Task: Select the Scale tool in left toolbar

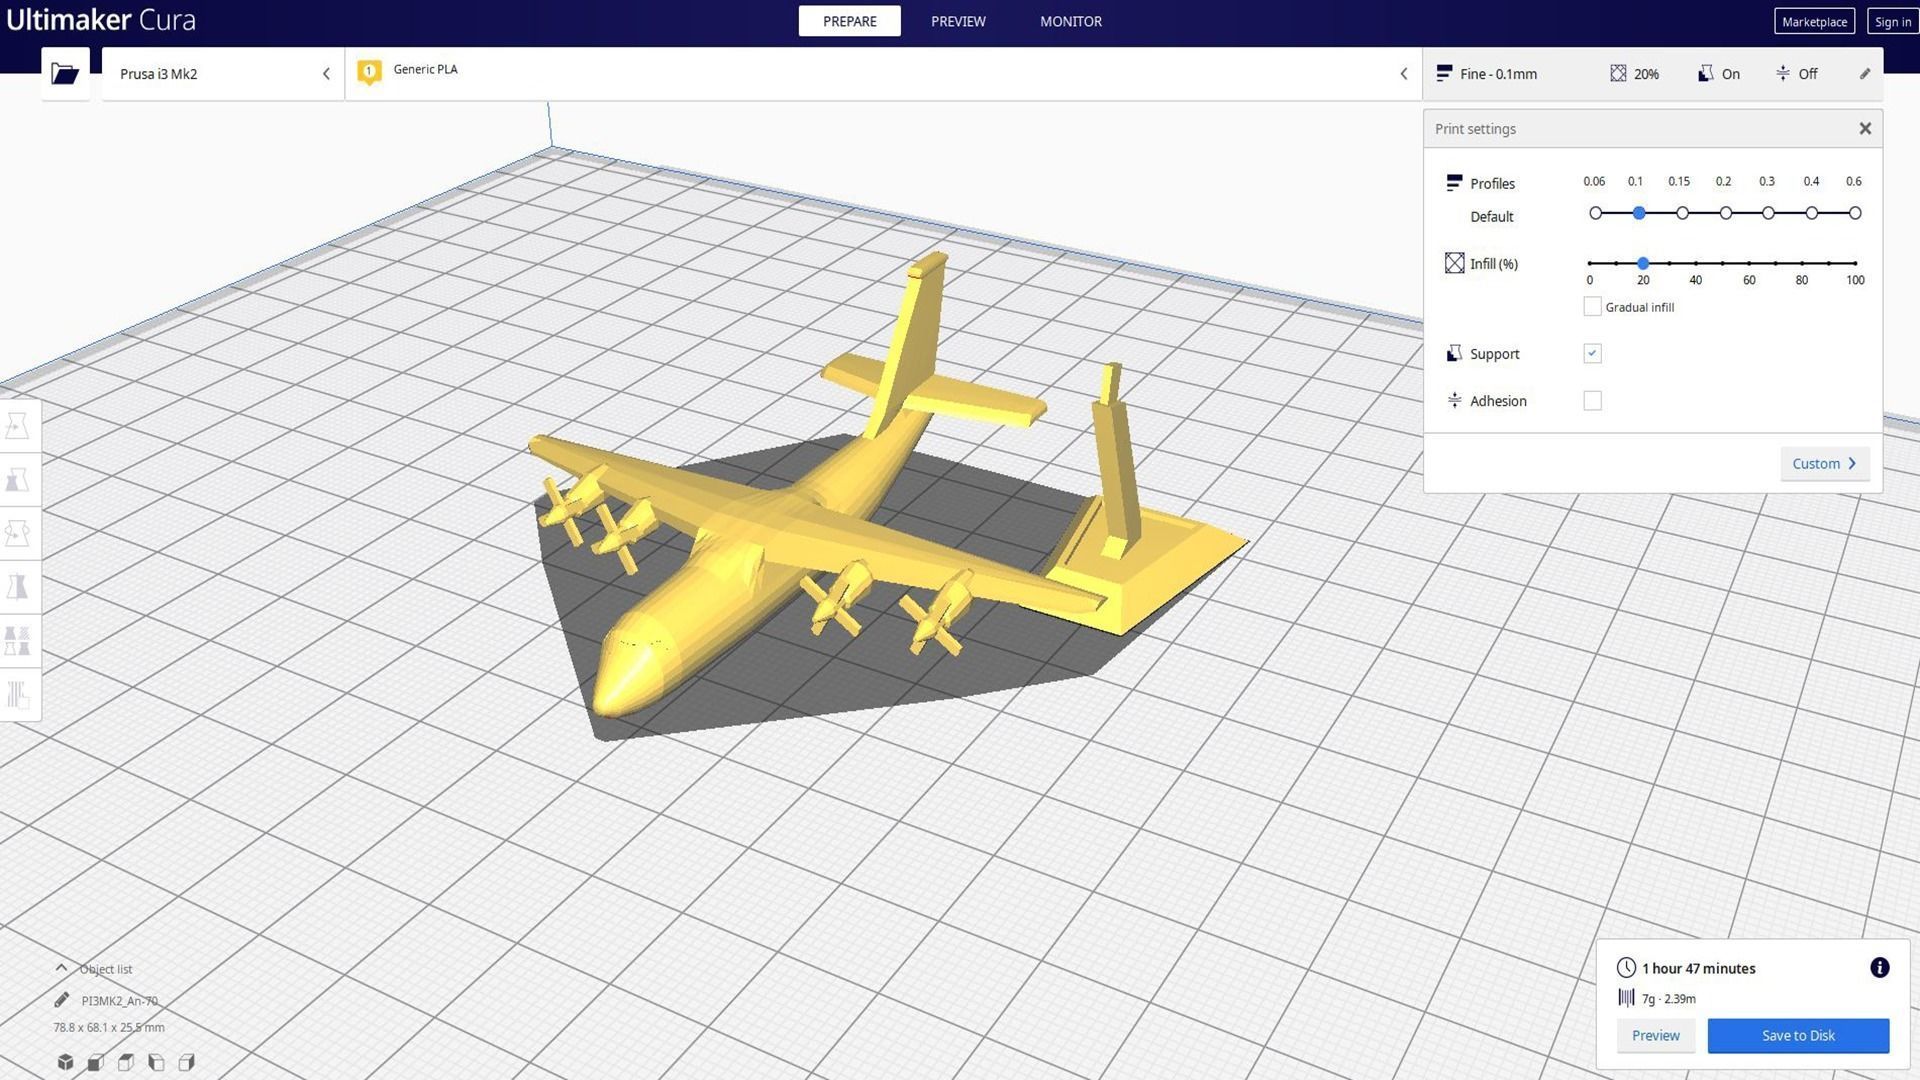Action: (18, 480)
